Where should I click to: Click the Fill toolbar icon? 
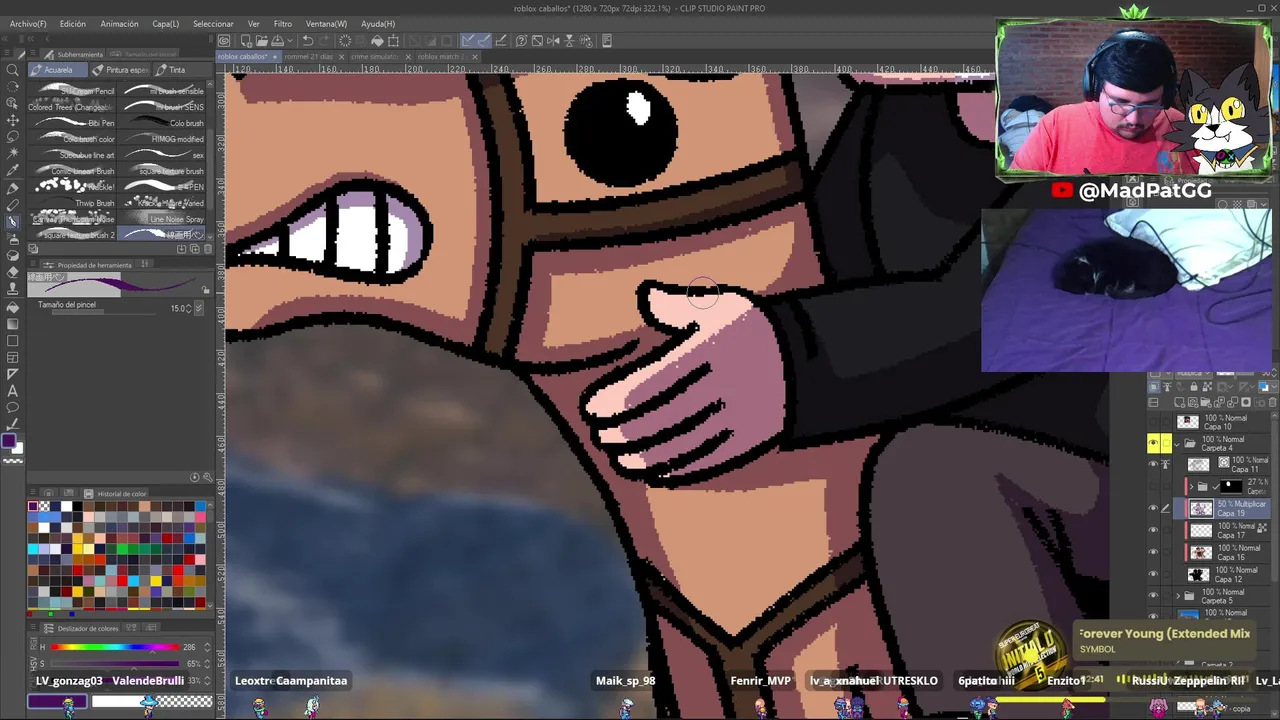[x=377, y=41]
